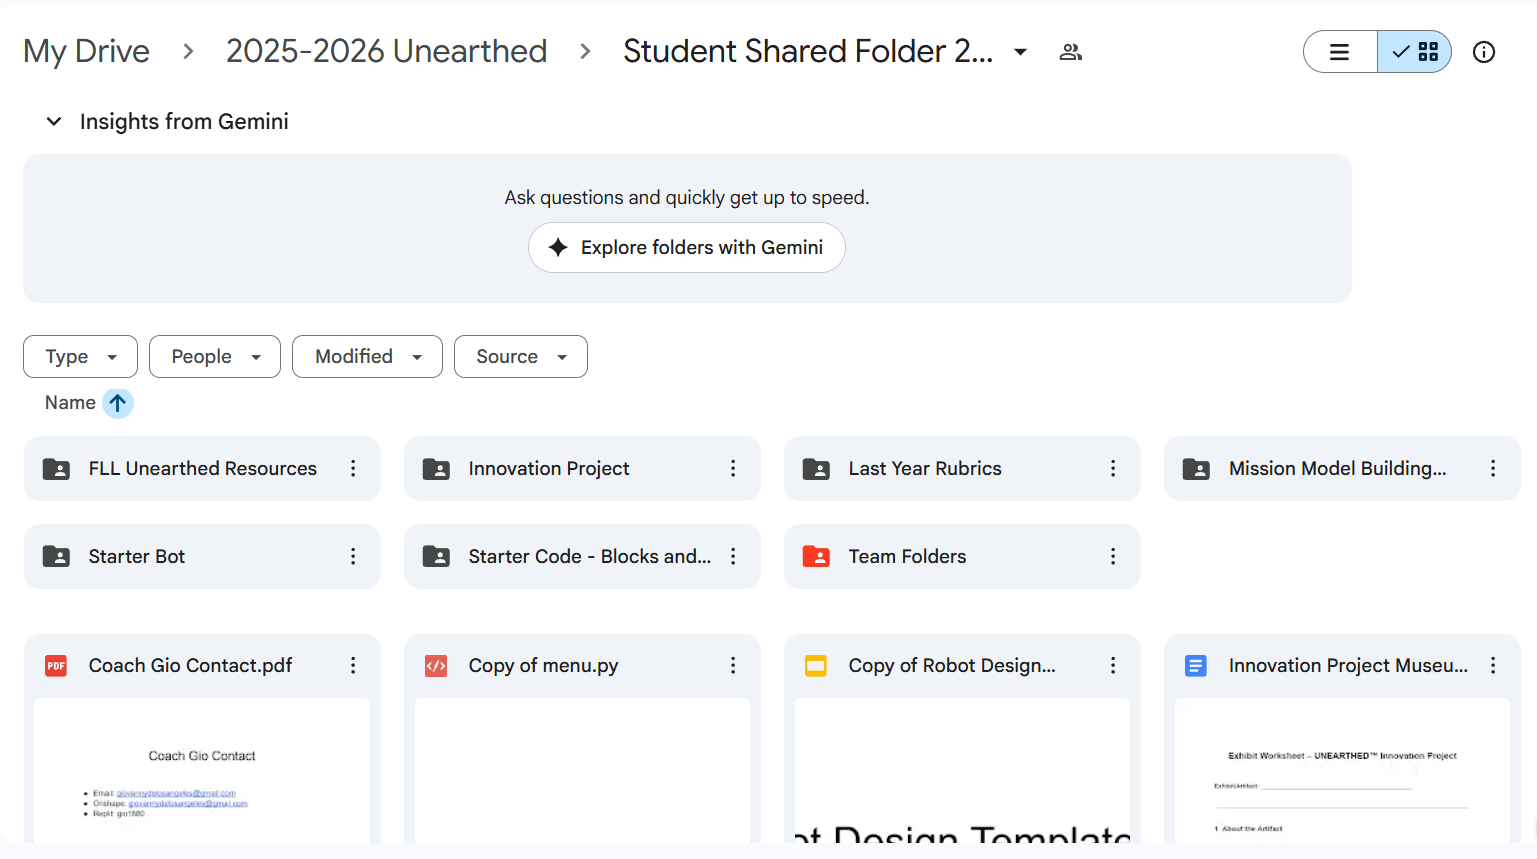Open the Student Shared Folder dropdown arrow
This screenshot has height=859, width=1537.
(1018, 51)
